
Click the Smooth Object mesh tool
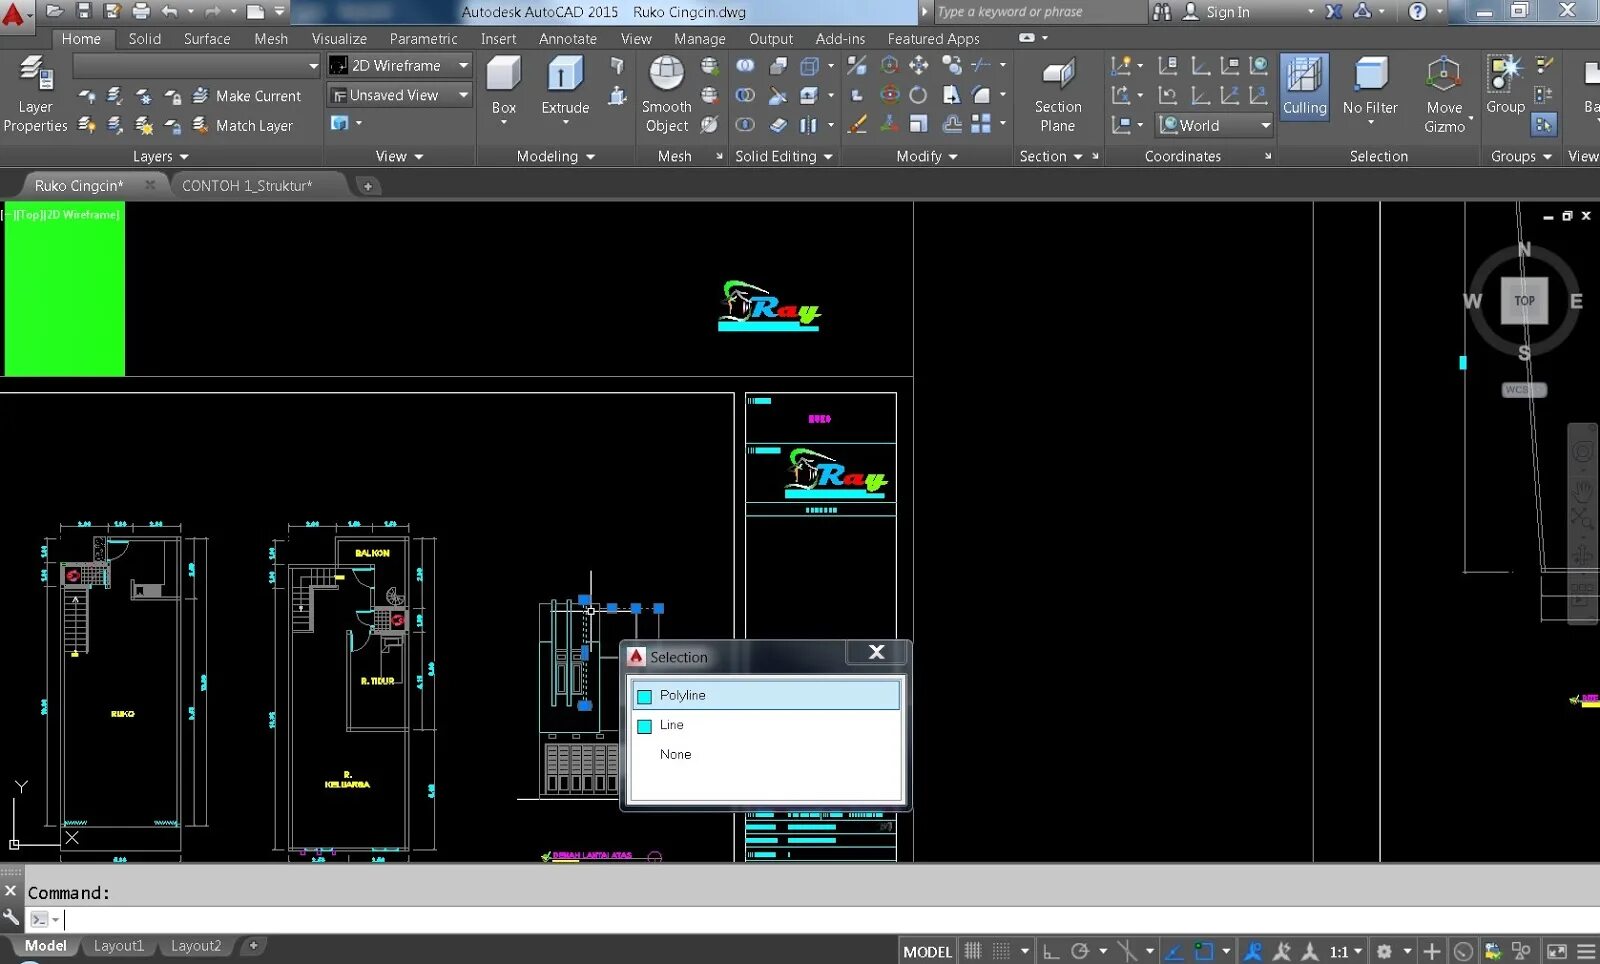(x=666, y=95)
